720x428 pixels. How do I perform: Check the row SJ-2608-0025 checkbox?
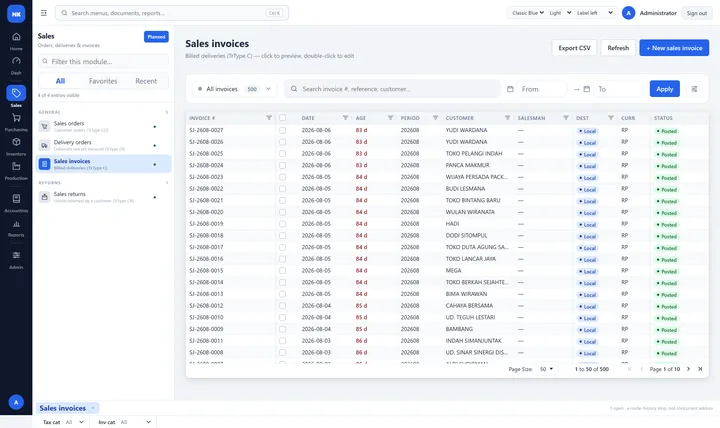[282, 154]
